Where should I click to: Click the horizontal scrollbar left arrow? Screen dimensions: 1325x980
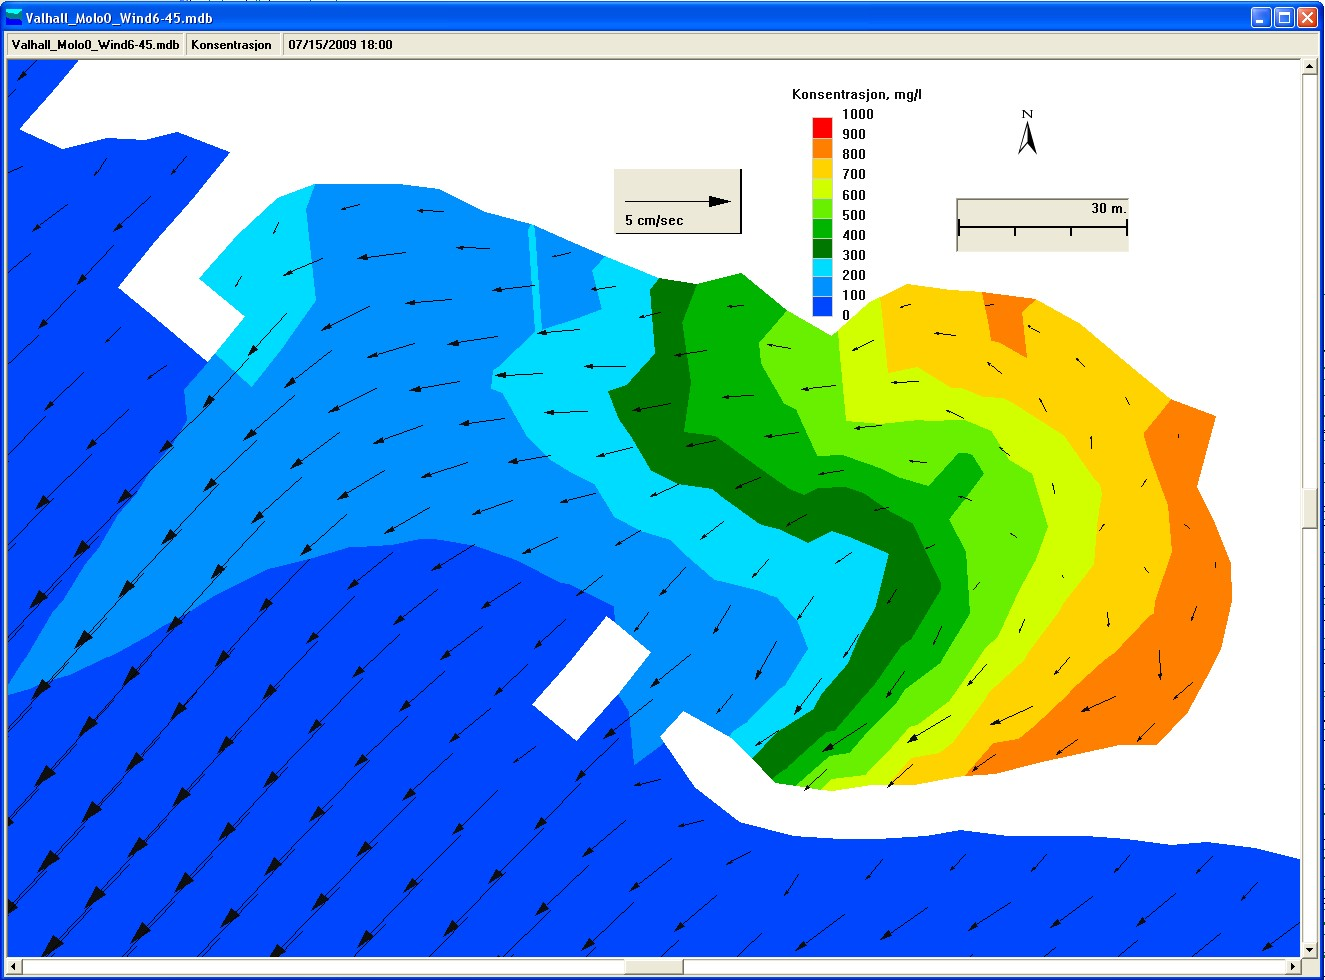(14, 967)
